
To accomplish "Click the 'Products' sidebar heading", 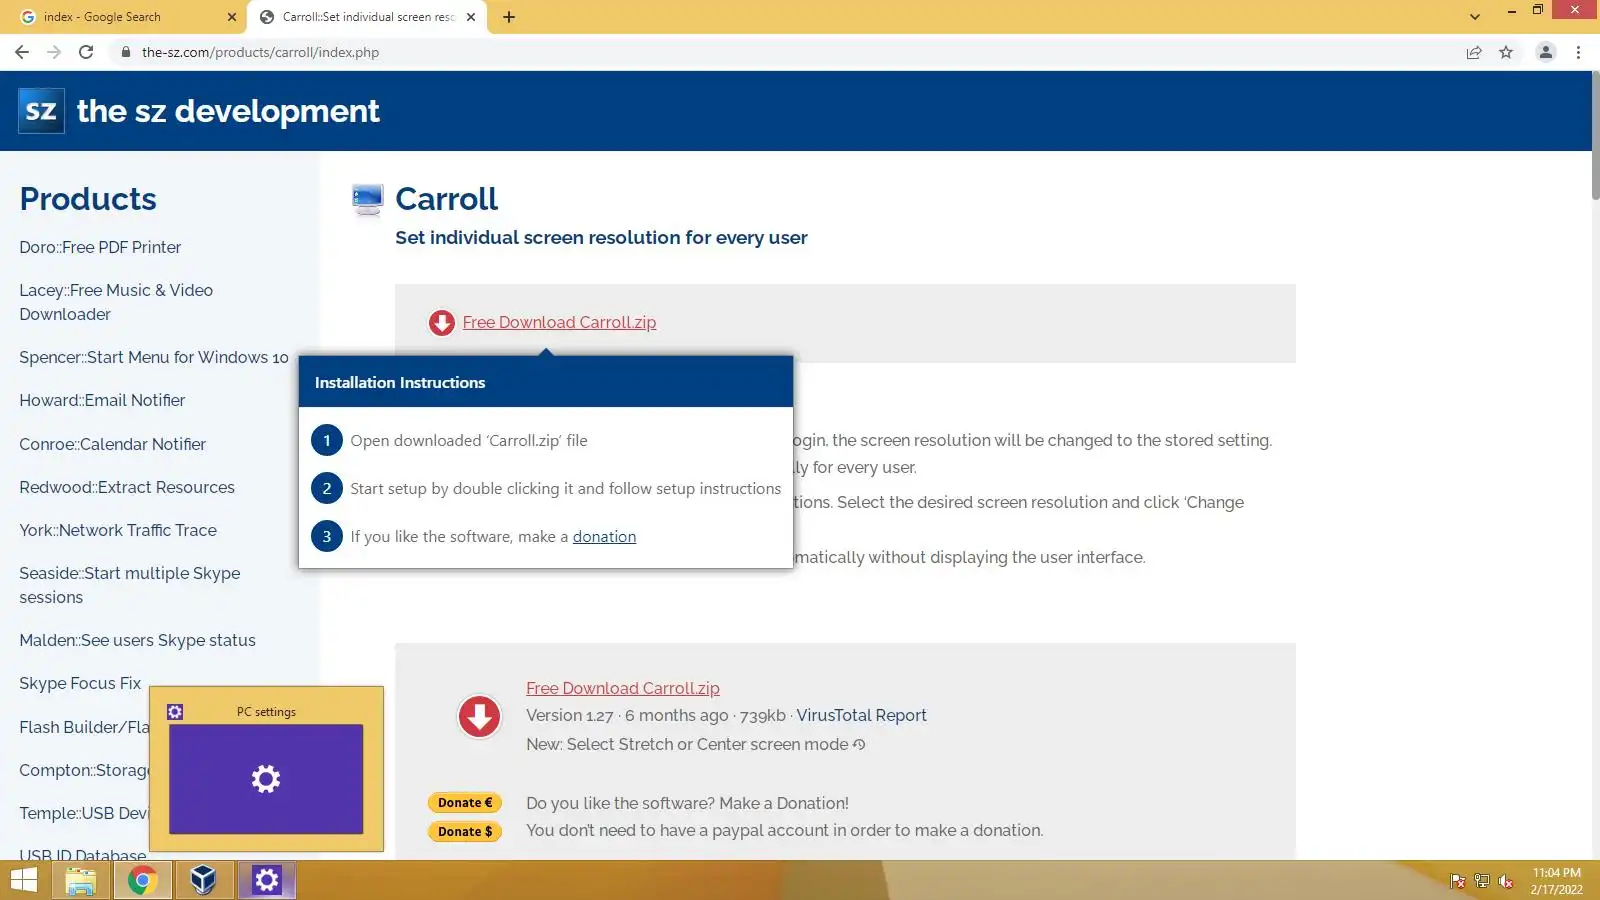I will tap(88, 199).
